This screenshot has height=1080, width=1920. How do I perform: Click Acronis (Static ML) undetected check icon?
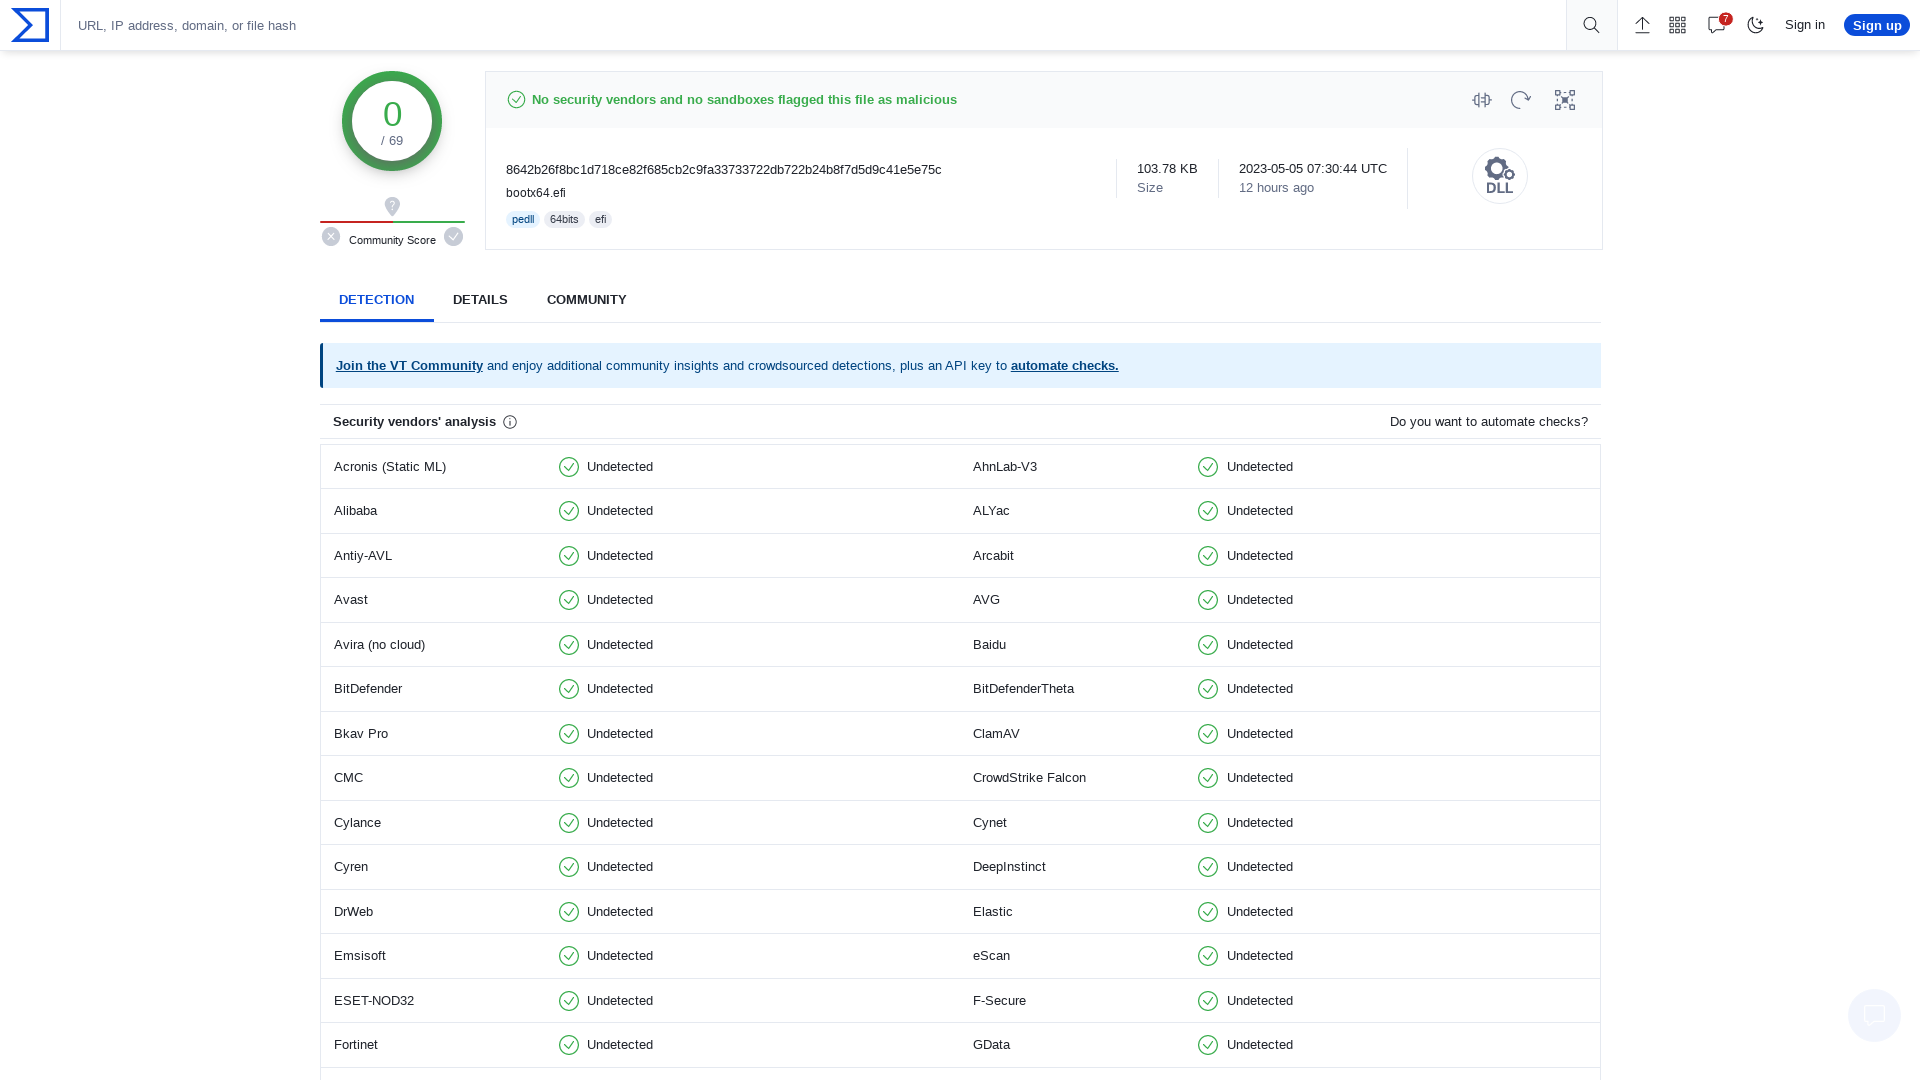[x=569, y=467]
